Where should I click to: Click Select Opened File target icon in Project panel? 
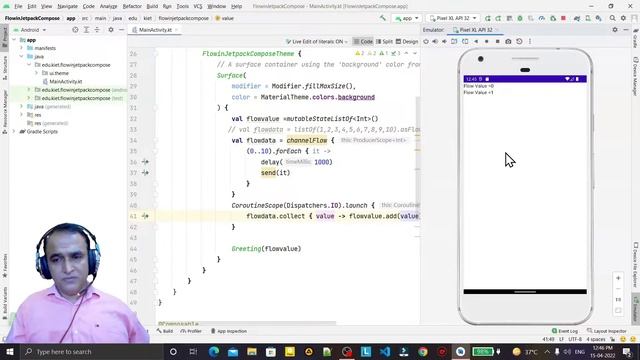point(75,30)
